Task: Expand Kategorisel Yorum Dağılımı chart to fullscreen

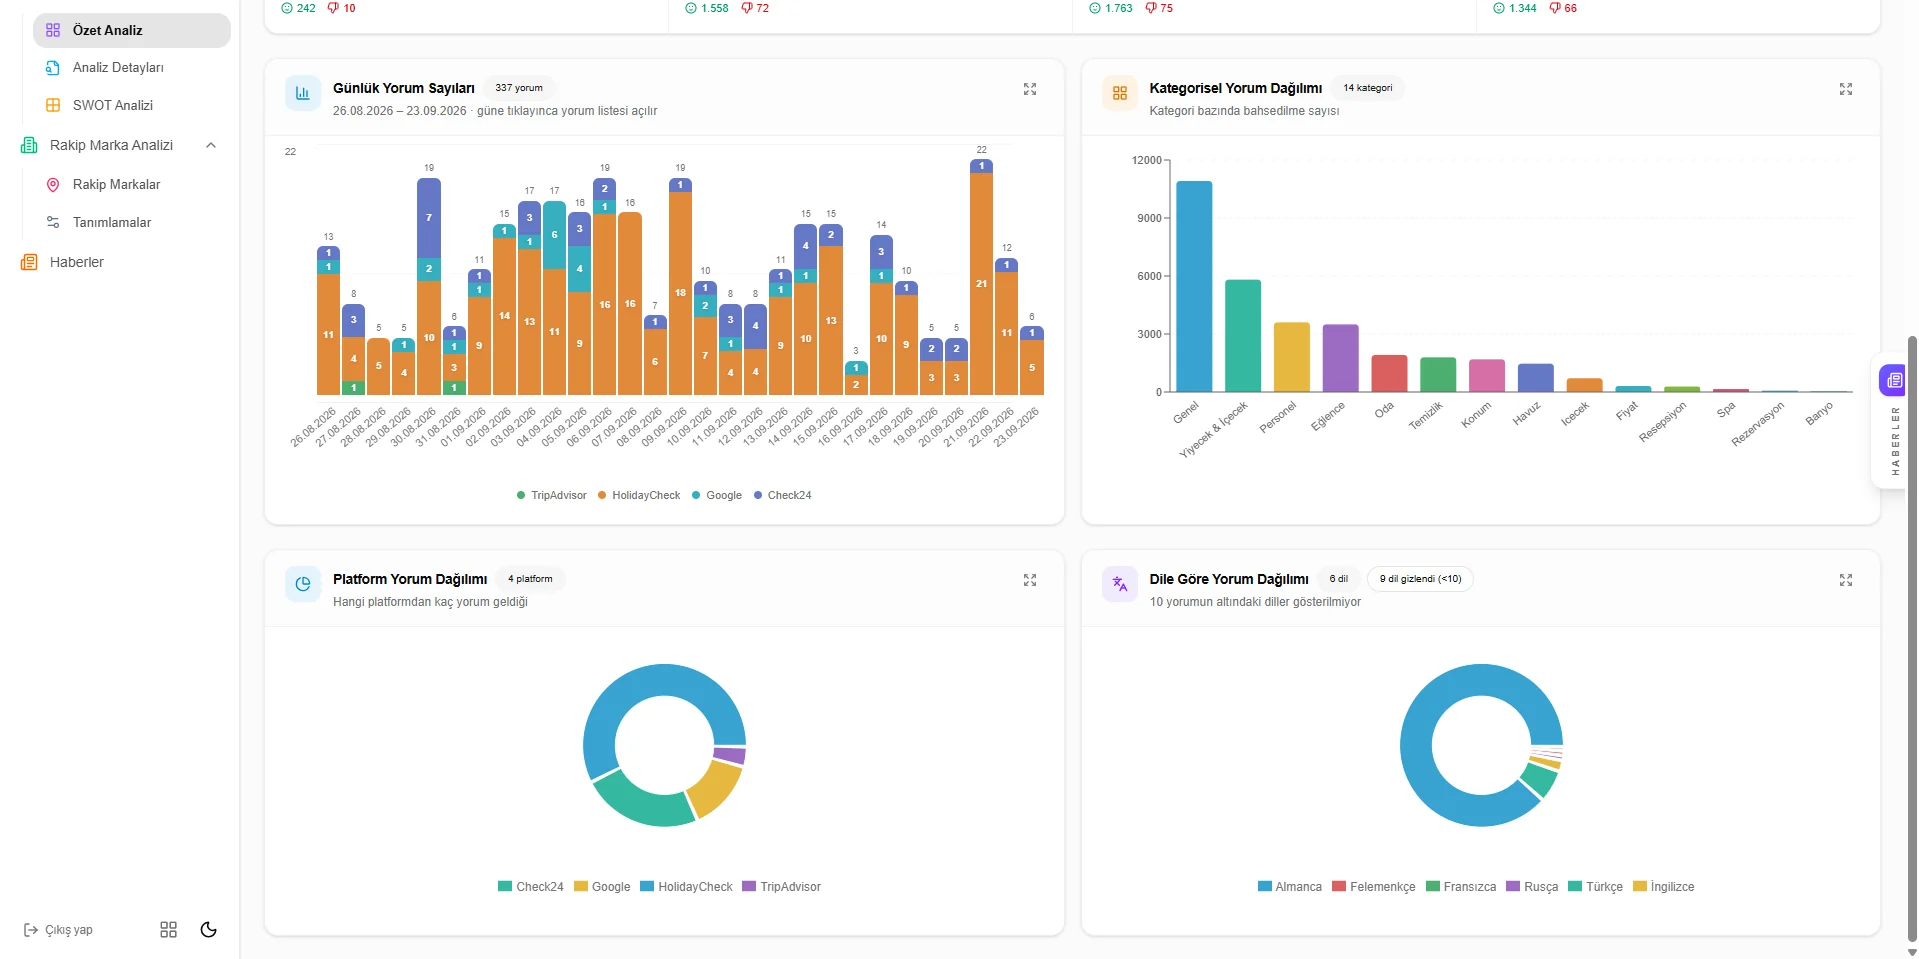Action: click(1846, 89)
